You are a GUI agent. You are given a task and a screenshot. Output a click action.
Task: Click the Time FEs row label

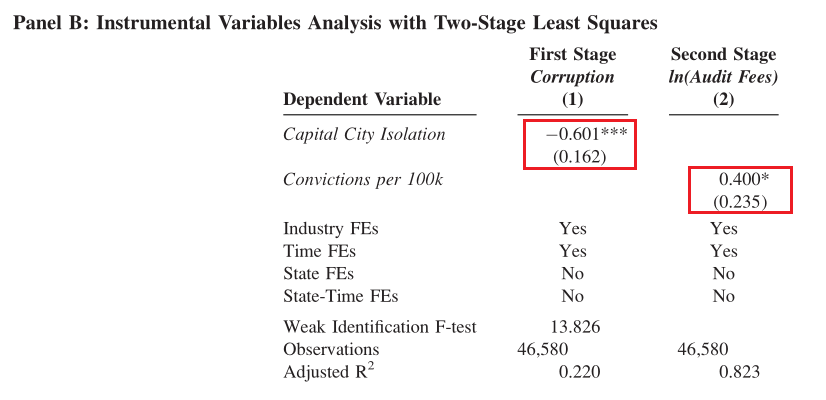[x=319, y=251]
